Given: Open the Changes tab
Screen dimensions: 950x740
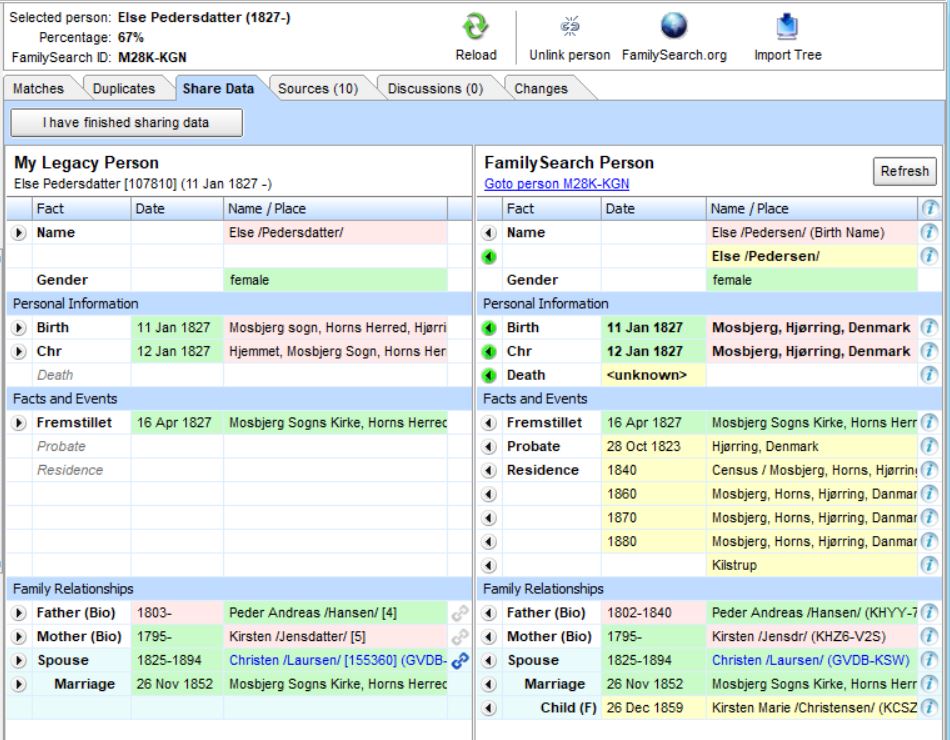Looking at the screenshot, I should pyautogui.click(x=541, y=88).
